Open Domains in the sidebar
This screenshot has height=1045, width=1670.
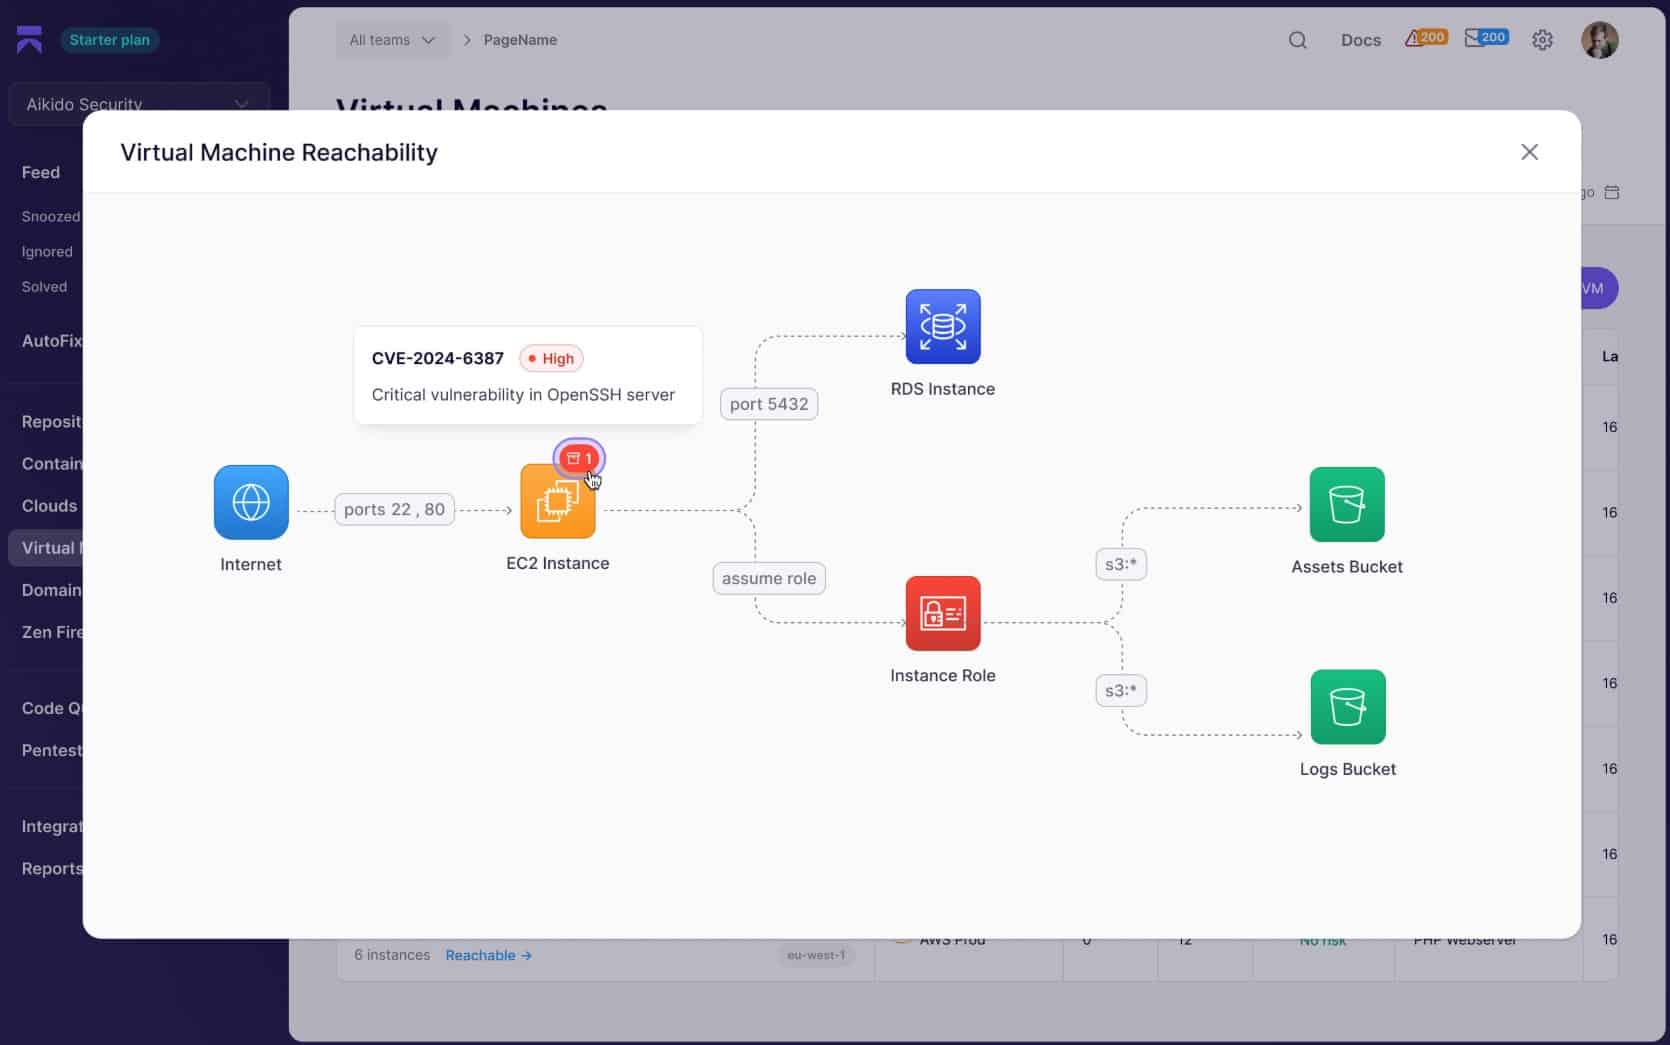click(x=52, y=590)
